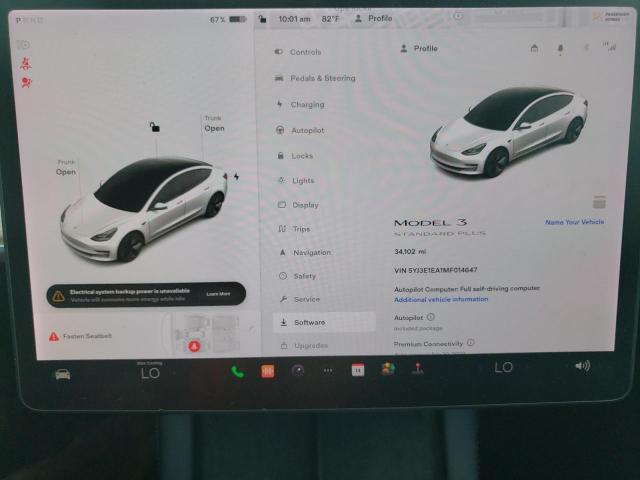Tap the unlock icon above car
Image resolution: width=640 pixels, height=480 pixels.
pyautogui.click(x=154, y=127)
